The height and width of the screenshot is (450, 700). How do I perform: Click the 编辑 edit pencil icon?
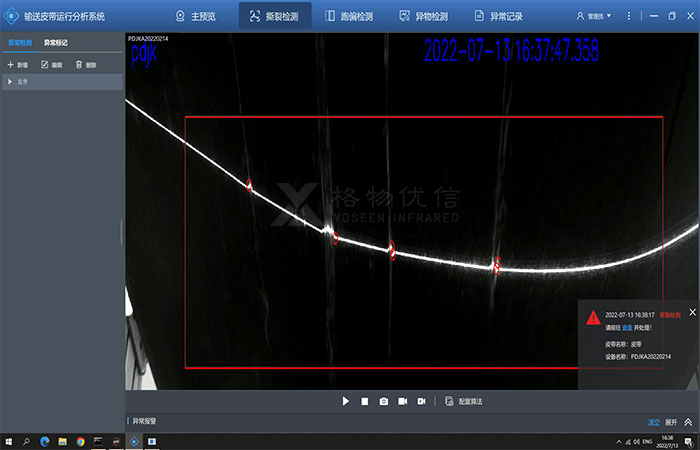51,64
